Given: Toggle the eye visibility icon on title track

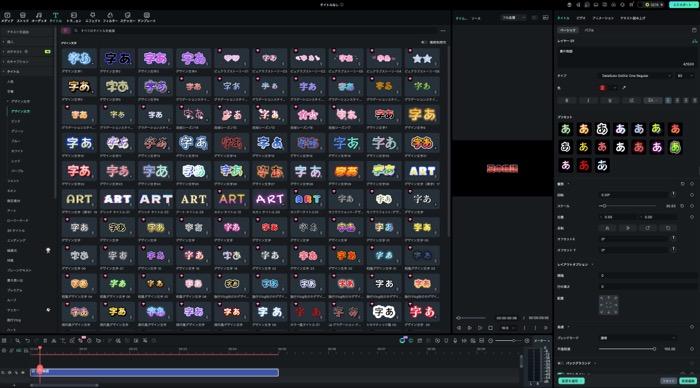Looking at the screenshot, I should tap(24, 372).
